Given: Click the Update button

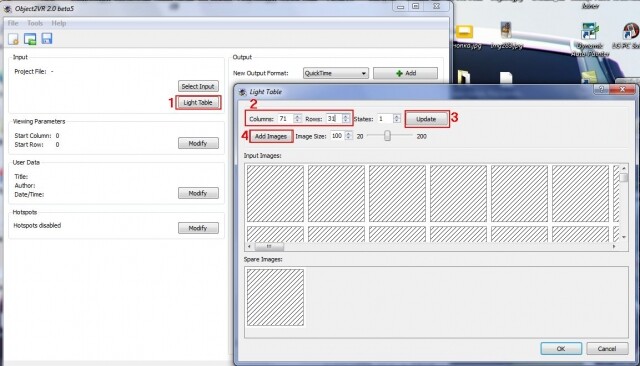Looking at the screenshot, I should tap(427, 119).
